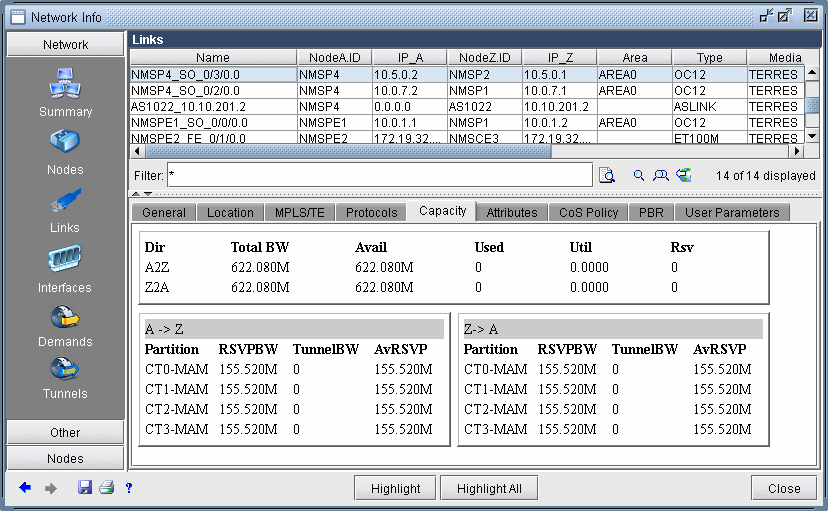Image resolution: width=828 pixels, height=511 pixels.
Task: Click the binoculars find icon
Action: click(661, 175)
